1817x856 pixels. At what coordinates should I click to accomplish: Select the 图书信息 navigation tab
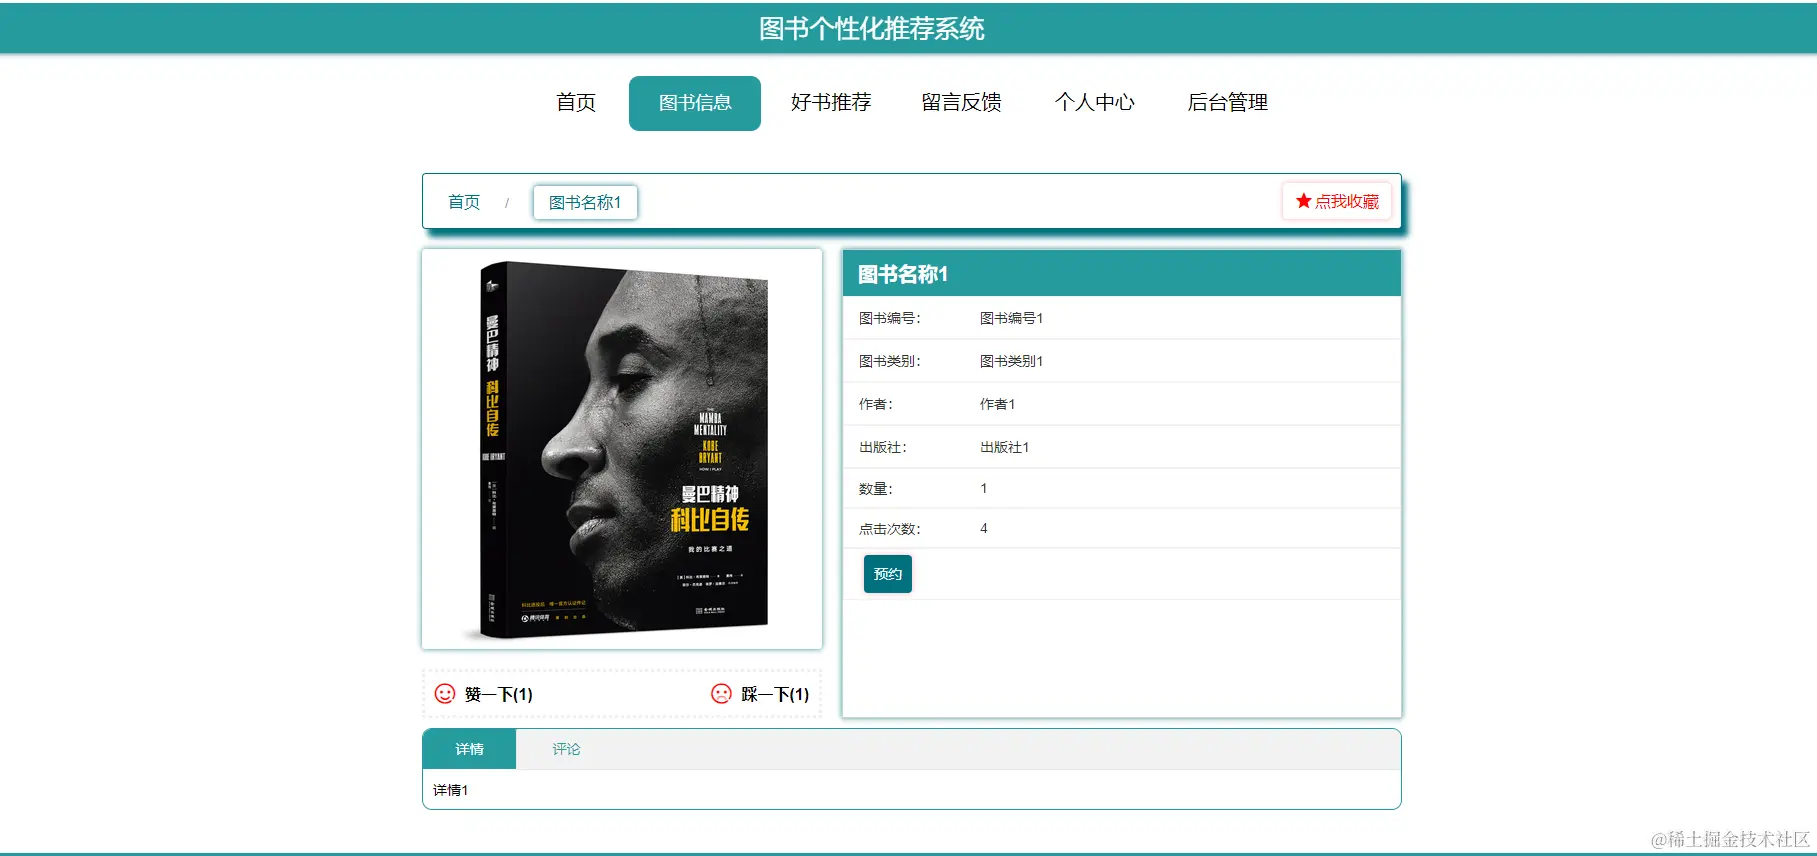pos(695,103)
